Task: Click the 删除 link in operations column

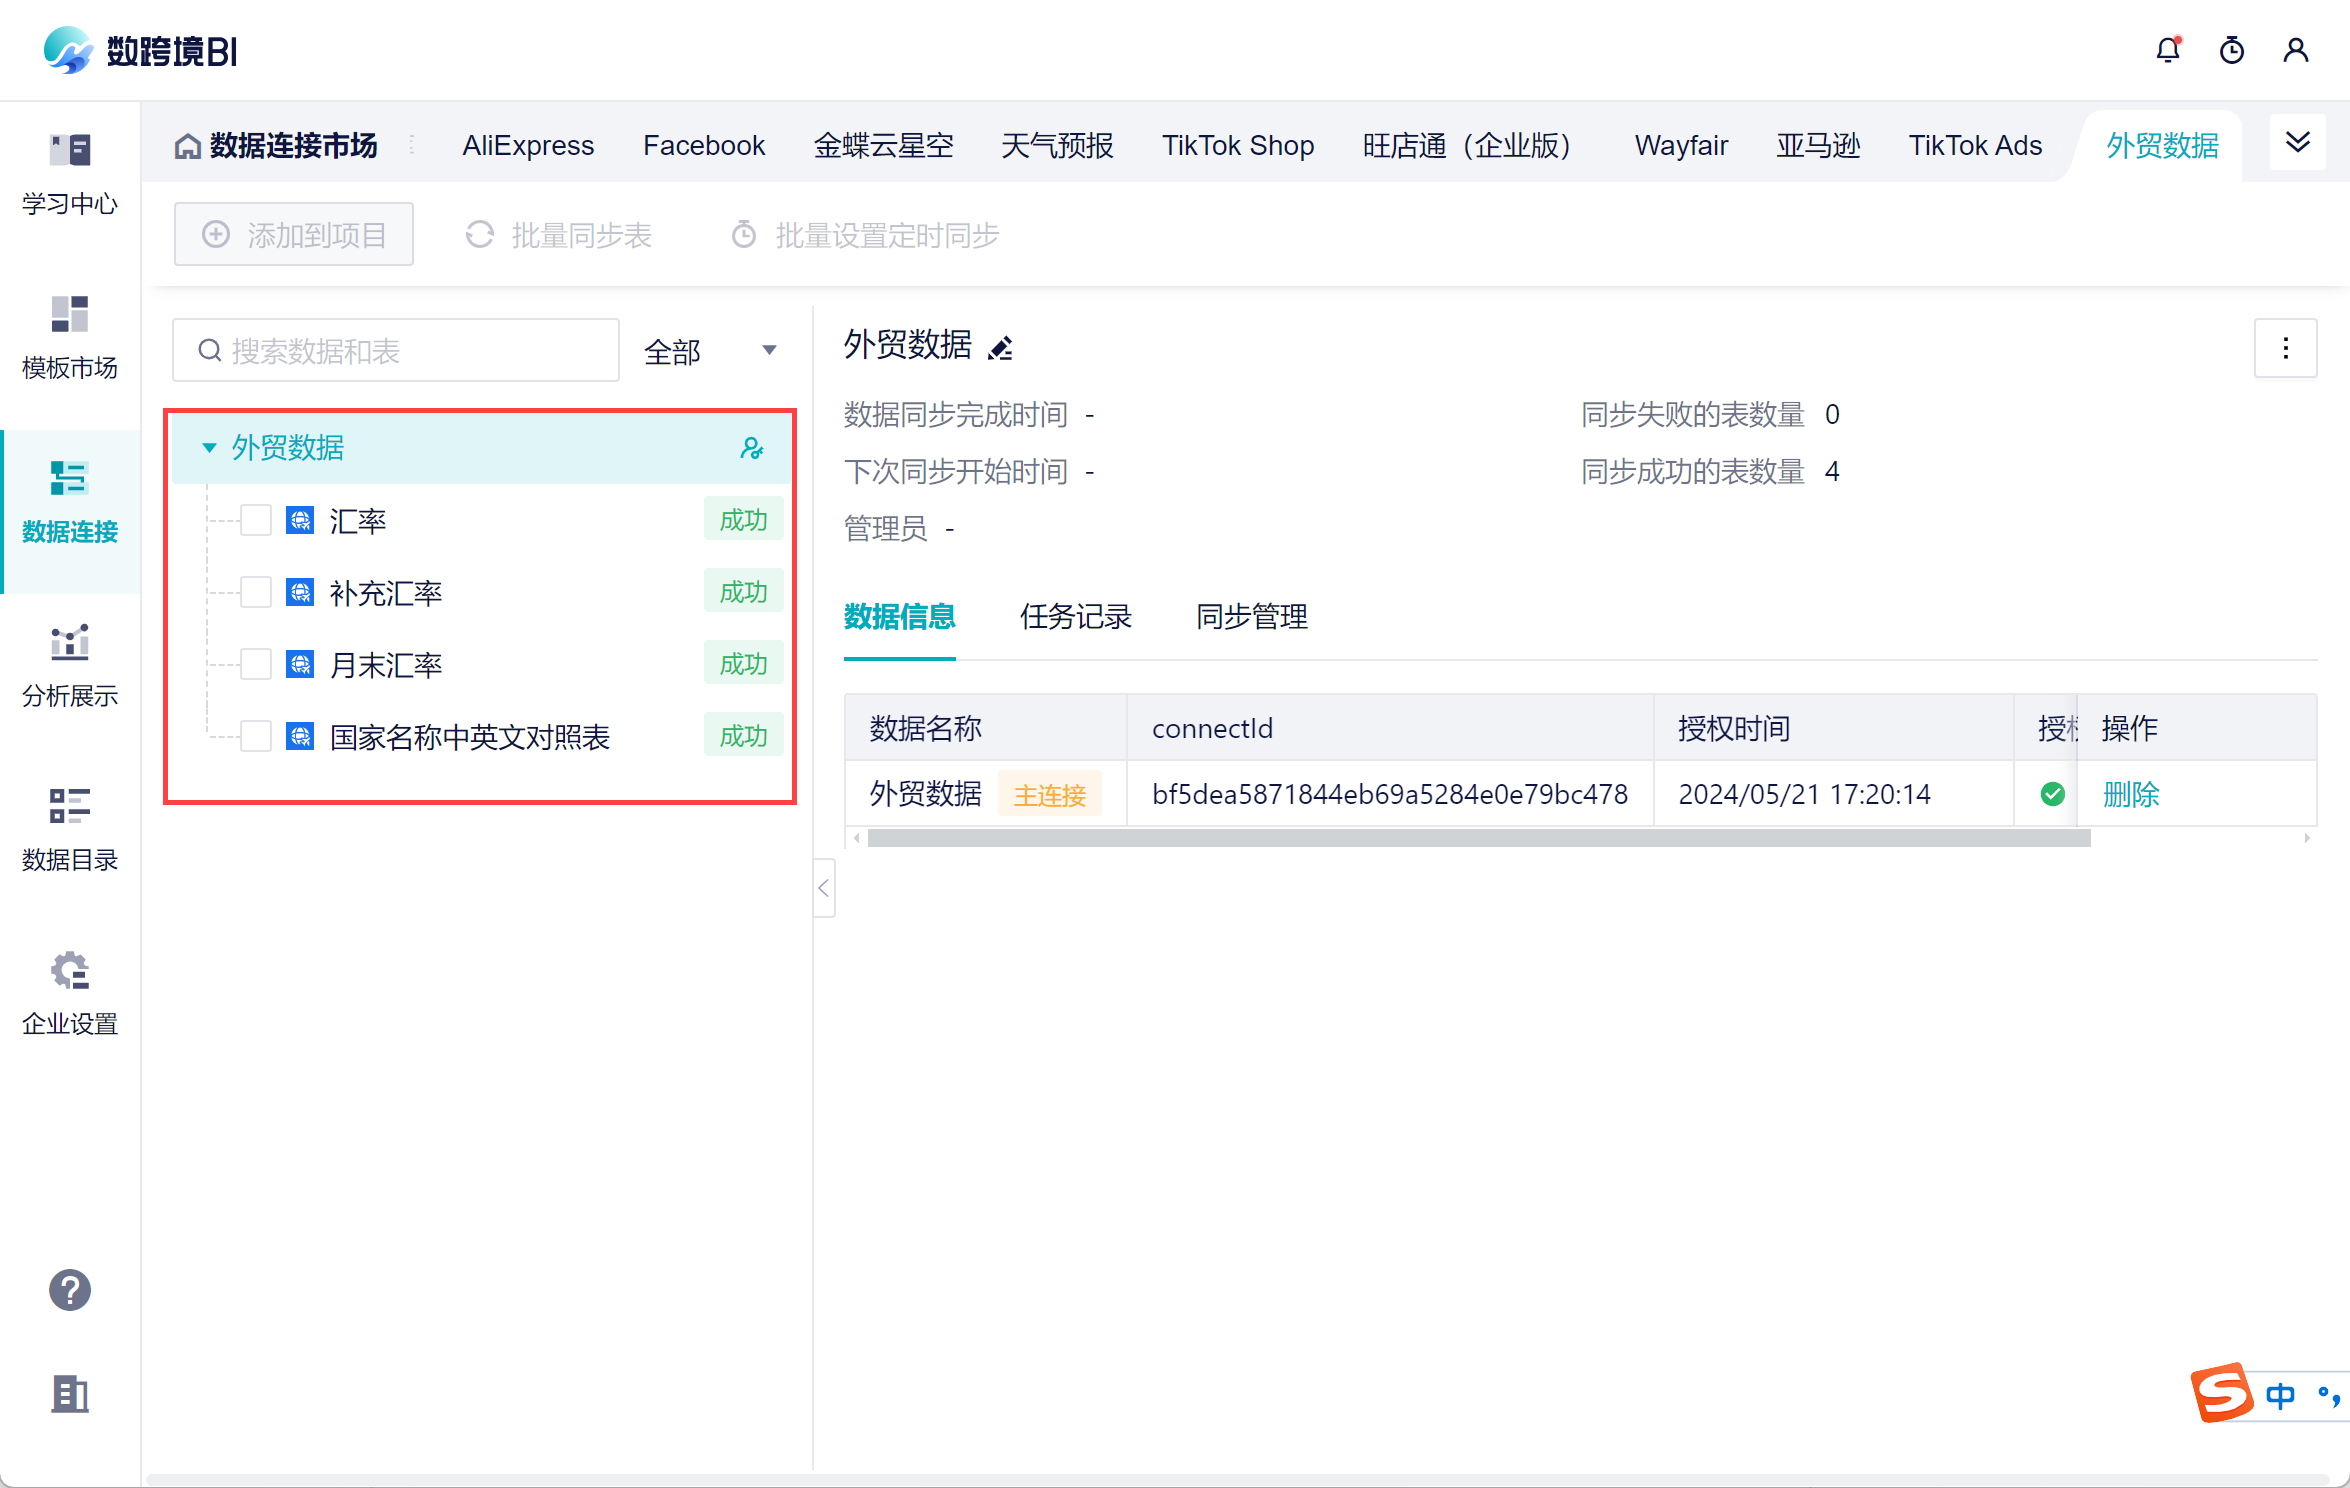Action: 2130,794
